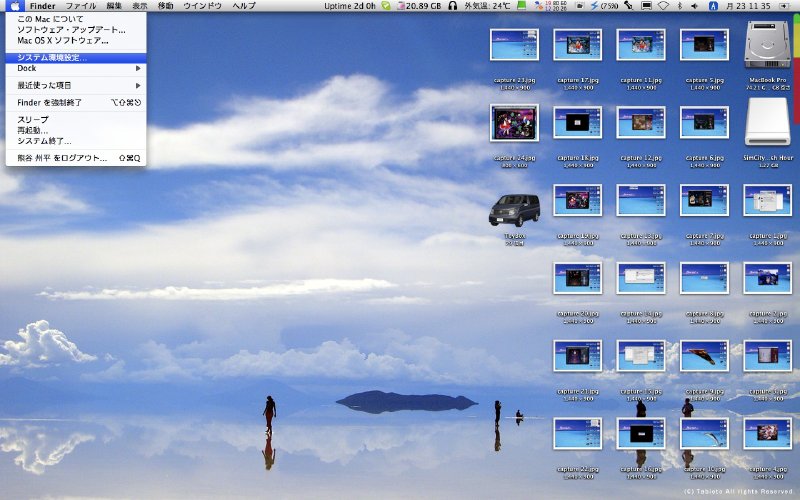Select the capture 6.jpg thumbnail
Viewport: 800px width, 500px height.
704,122
